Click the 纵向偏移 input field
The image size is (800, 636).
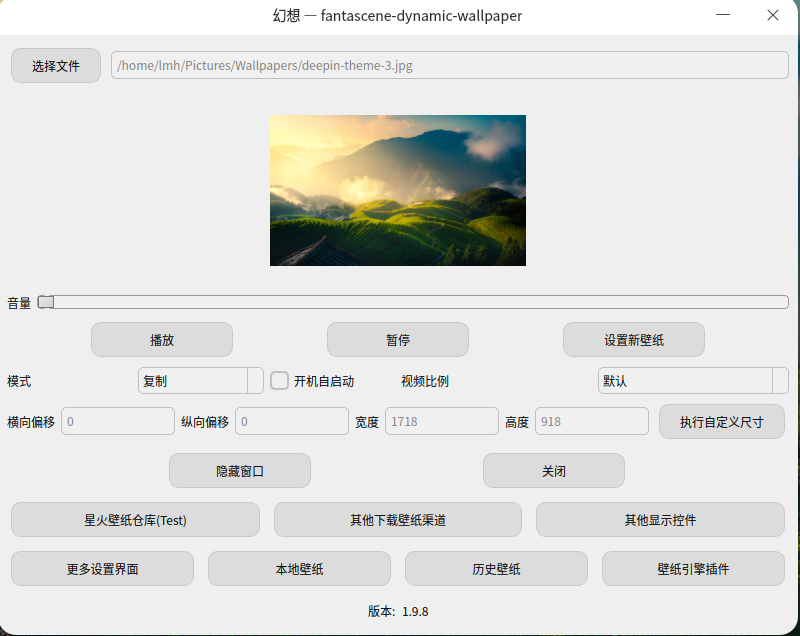pyautogui.click(x=292, y=421)
